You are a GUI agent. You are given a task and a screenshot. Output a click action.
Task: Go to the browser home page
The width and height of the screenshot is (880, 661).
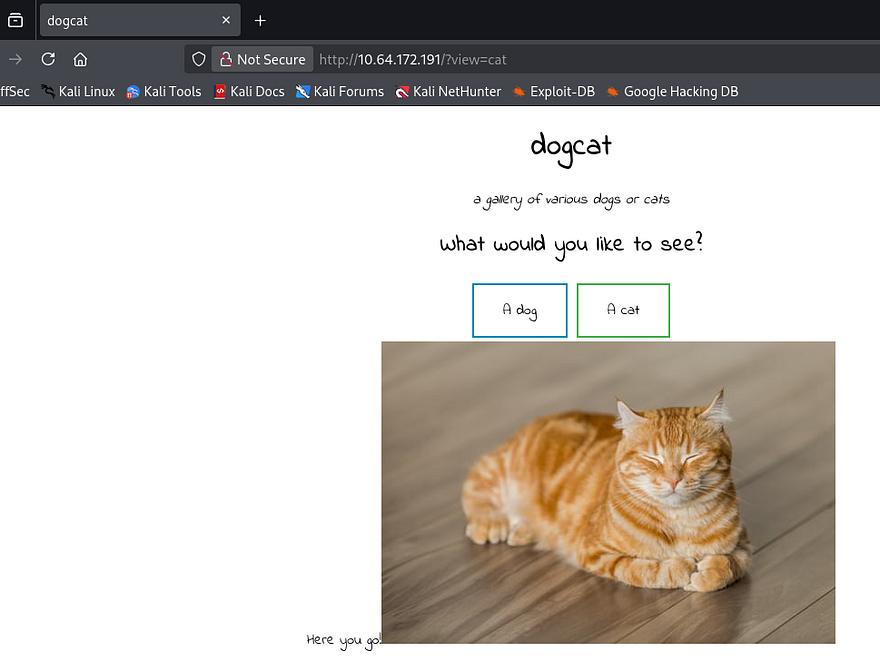point(80,59)
